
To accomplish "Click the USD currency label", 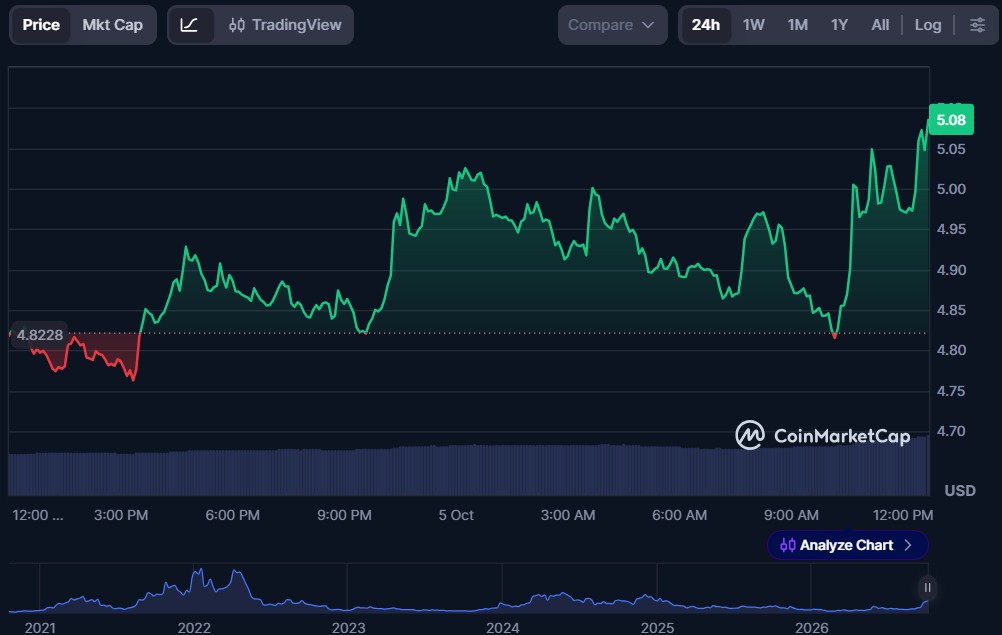I will [x=960, y=491].
